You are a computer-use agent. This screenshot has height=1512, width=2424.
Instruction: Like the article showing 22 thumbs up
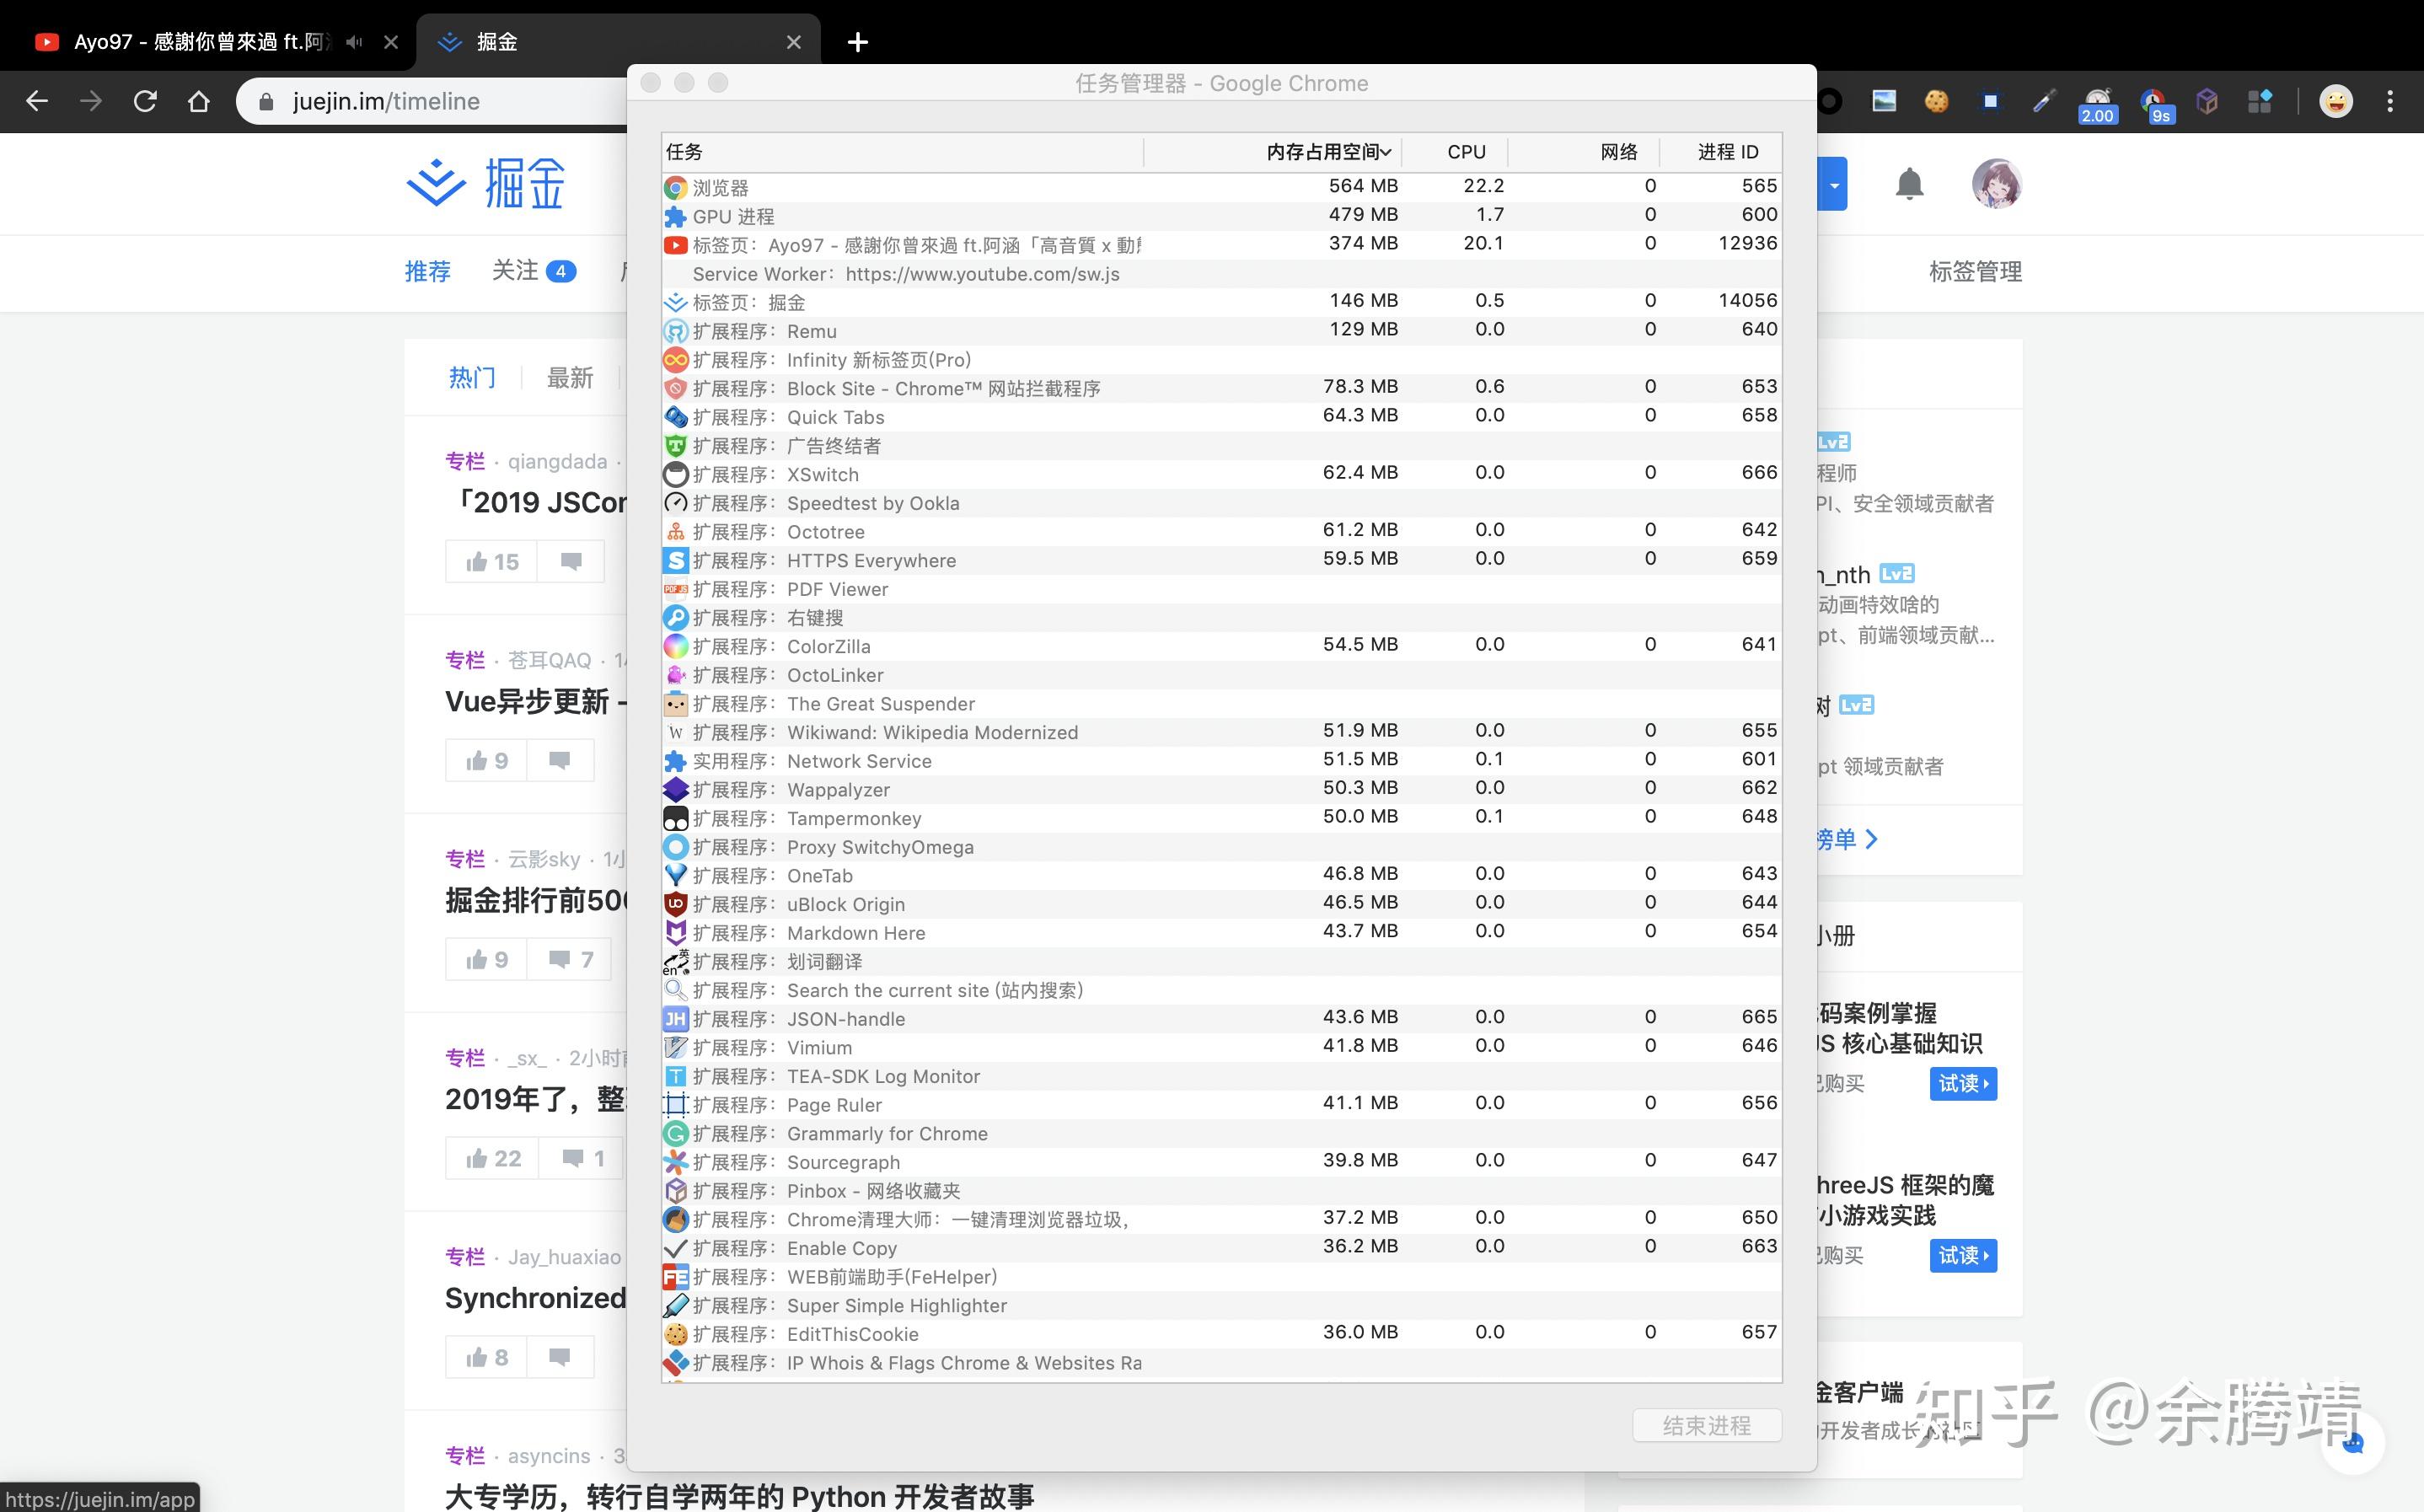coord(493,1158)
